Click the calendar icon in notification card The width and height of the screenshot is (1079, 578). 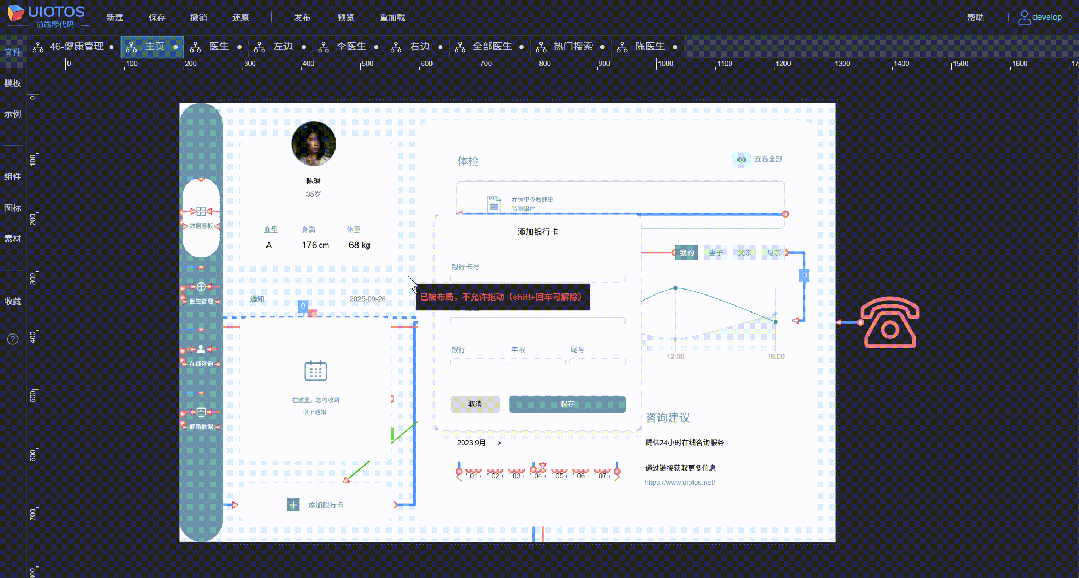click(315, 370)
